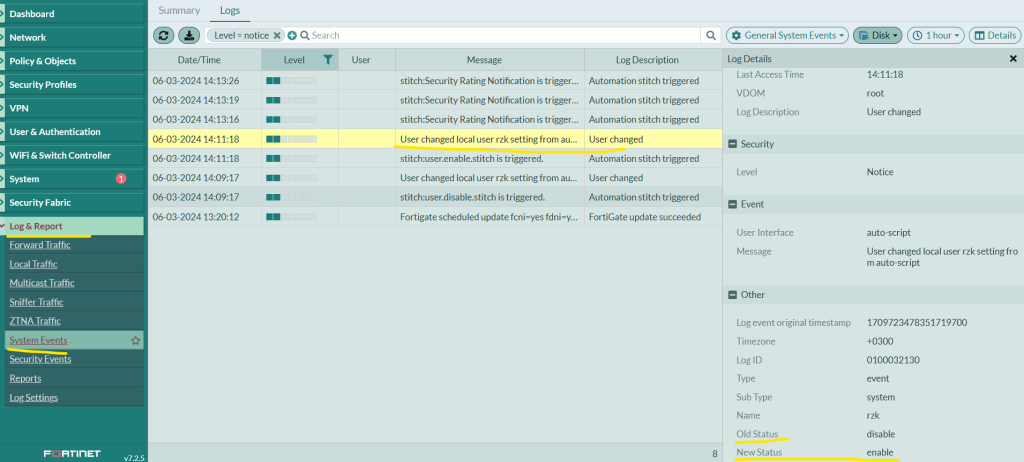The image size is (1024, 462).
Task: Click the Old Status disable value
Action: tap(880, 434)
